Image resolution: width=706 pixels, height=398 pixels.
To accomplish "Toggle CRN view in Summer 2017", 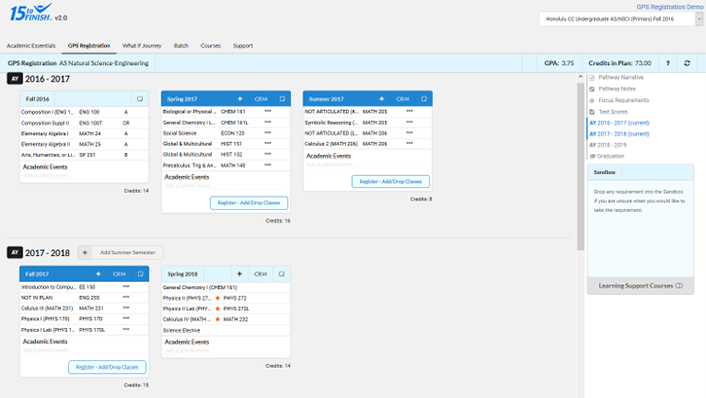I will pos(403,99).
